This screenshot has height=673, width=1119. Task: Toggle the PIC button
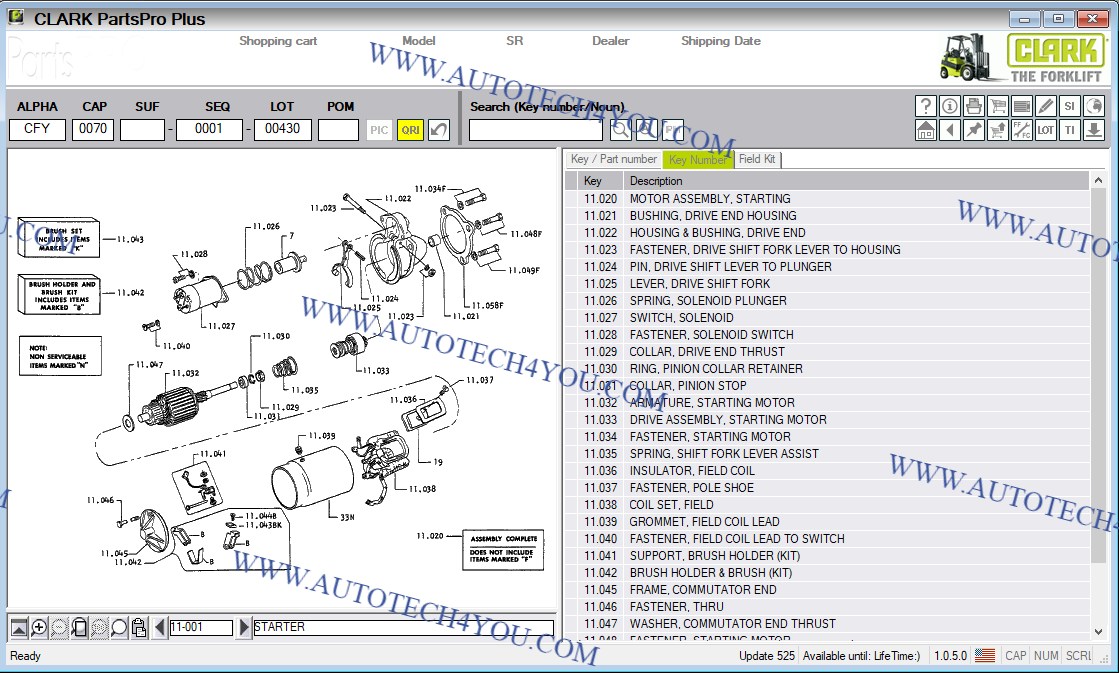379,130
